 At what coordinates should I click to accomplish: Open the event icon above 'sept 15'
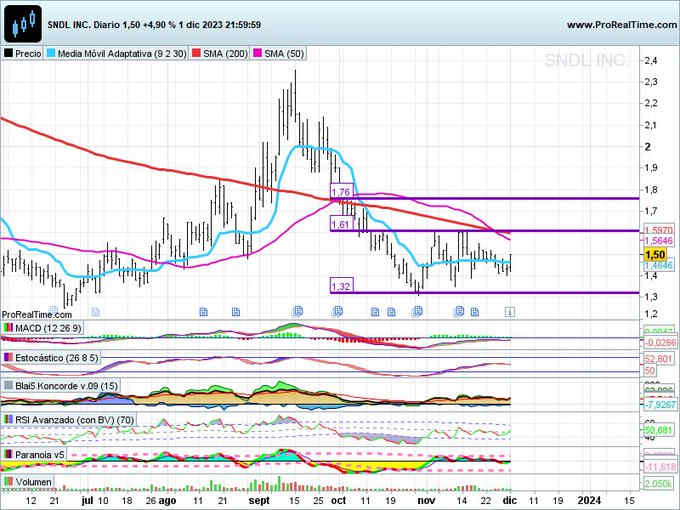click(x=298, y=311)
